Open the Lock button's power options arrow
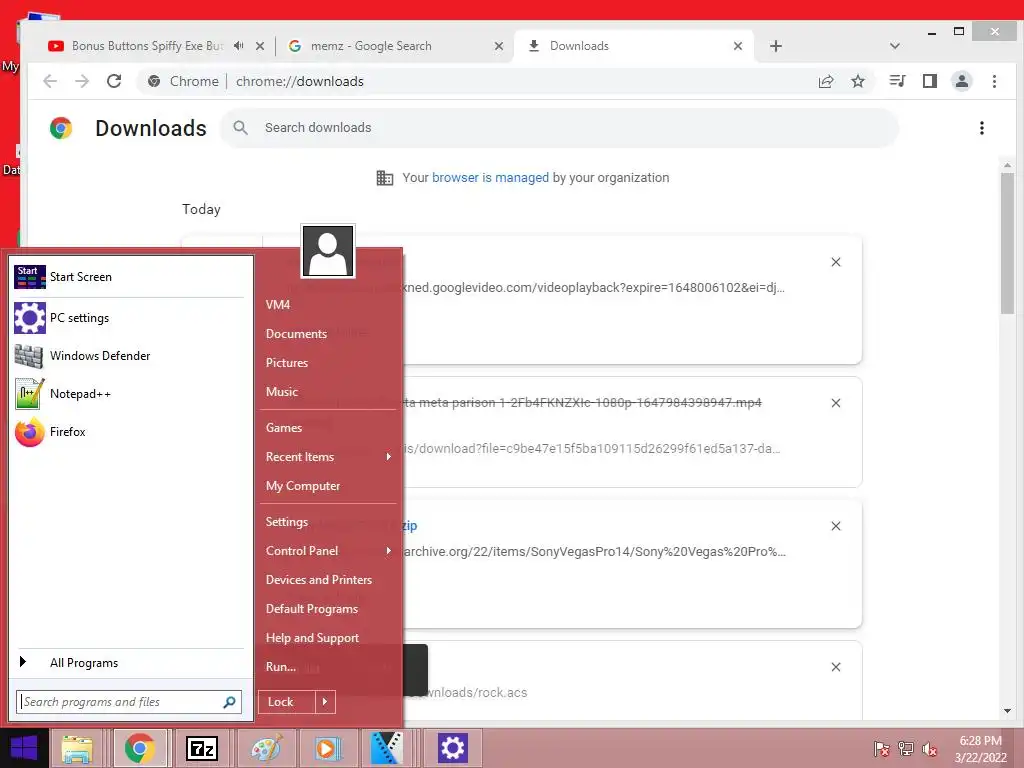The image size is (1024, 768). click(x=325, y=702)
